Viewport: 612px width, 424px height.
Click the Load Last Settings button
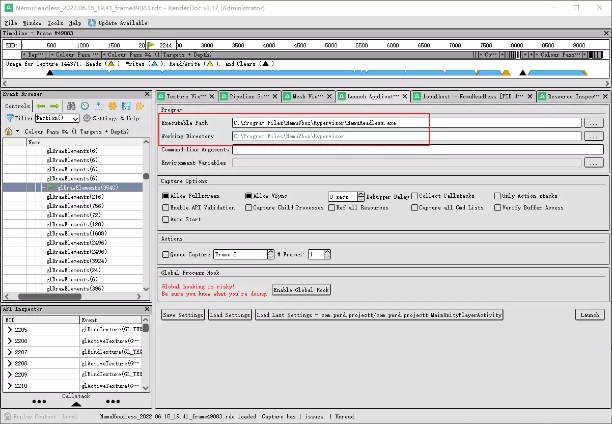[x=379, y=315]
